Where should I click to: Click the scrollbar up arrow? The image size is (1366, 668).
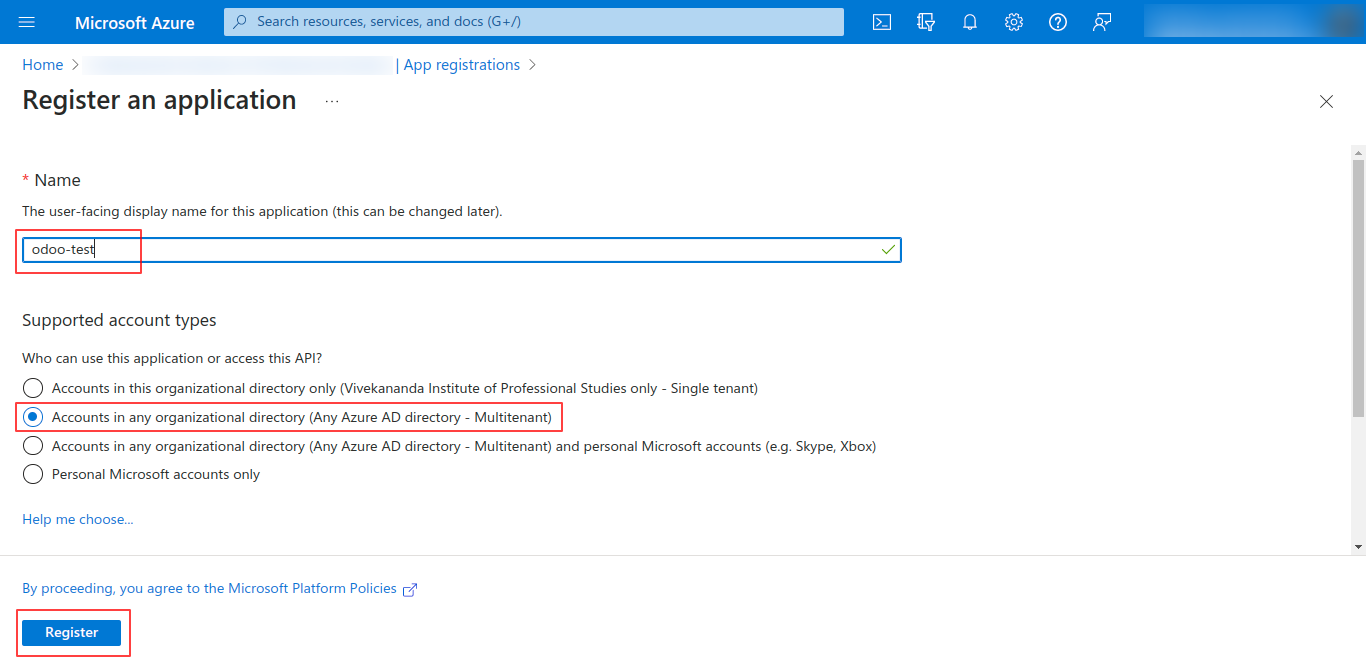[x=1358, y=151]
